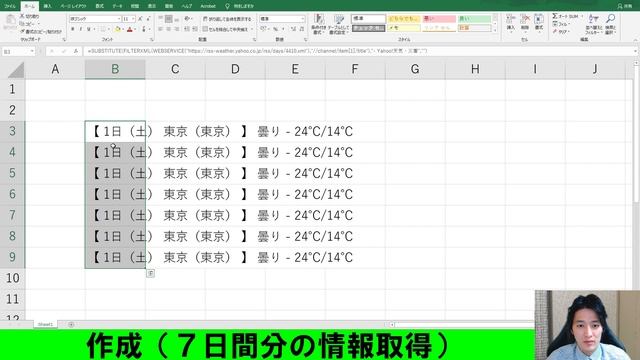Select the Format Painter brush
The width and height of the screenshot is (640, 360).
(22, 31)
